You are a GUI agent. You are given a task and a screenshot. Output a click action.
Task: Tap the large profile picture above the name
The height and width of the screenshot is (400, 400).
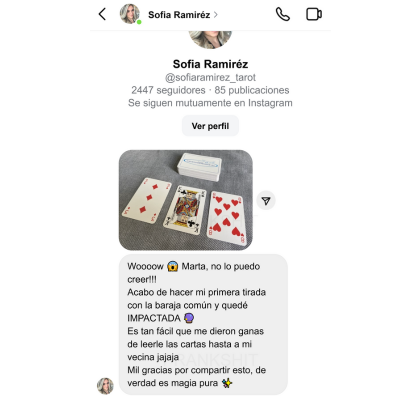coord(210,38)
